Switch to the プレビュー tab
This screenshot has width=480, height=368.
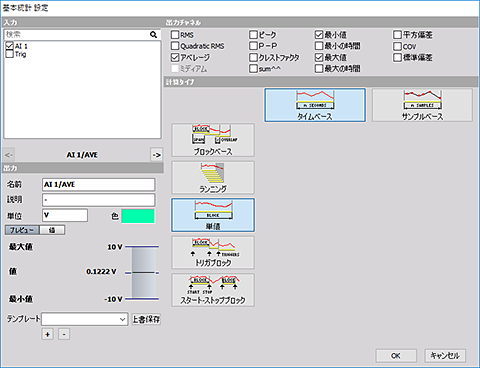click(22, 230)
